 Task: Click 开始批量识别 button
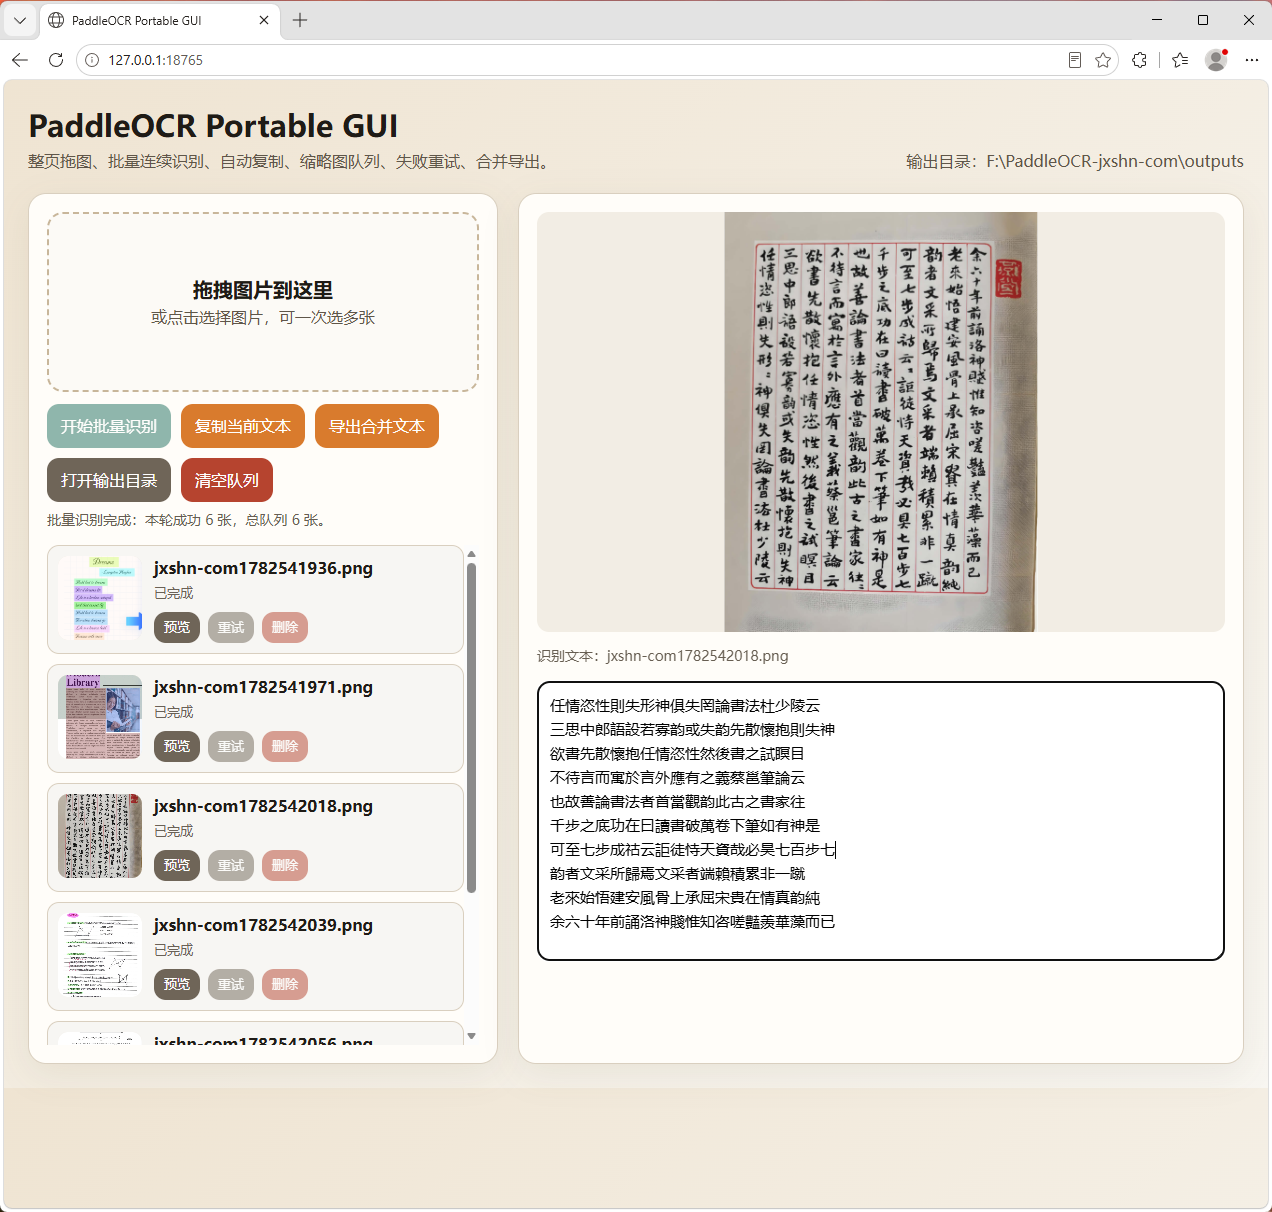[109, 426]
